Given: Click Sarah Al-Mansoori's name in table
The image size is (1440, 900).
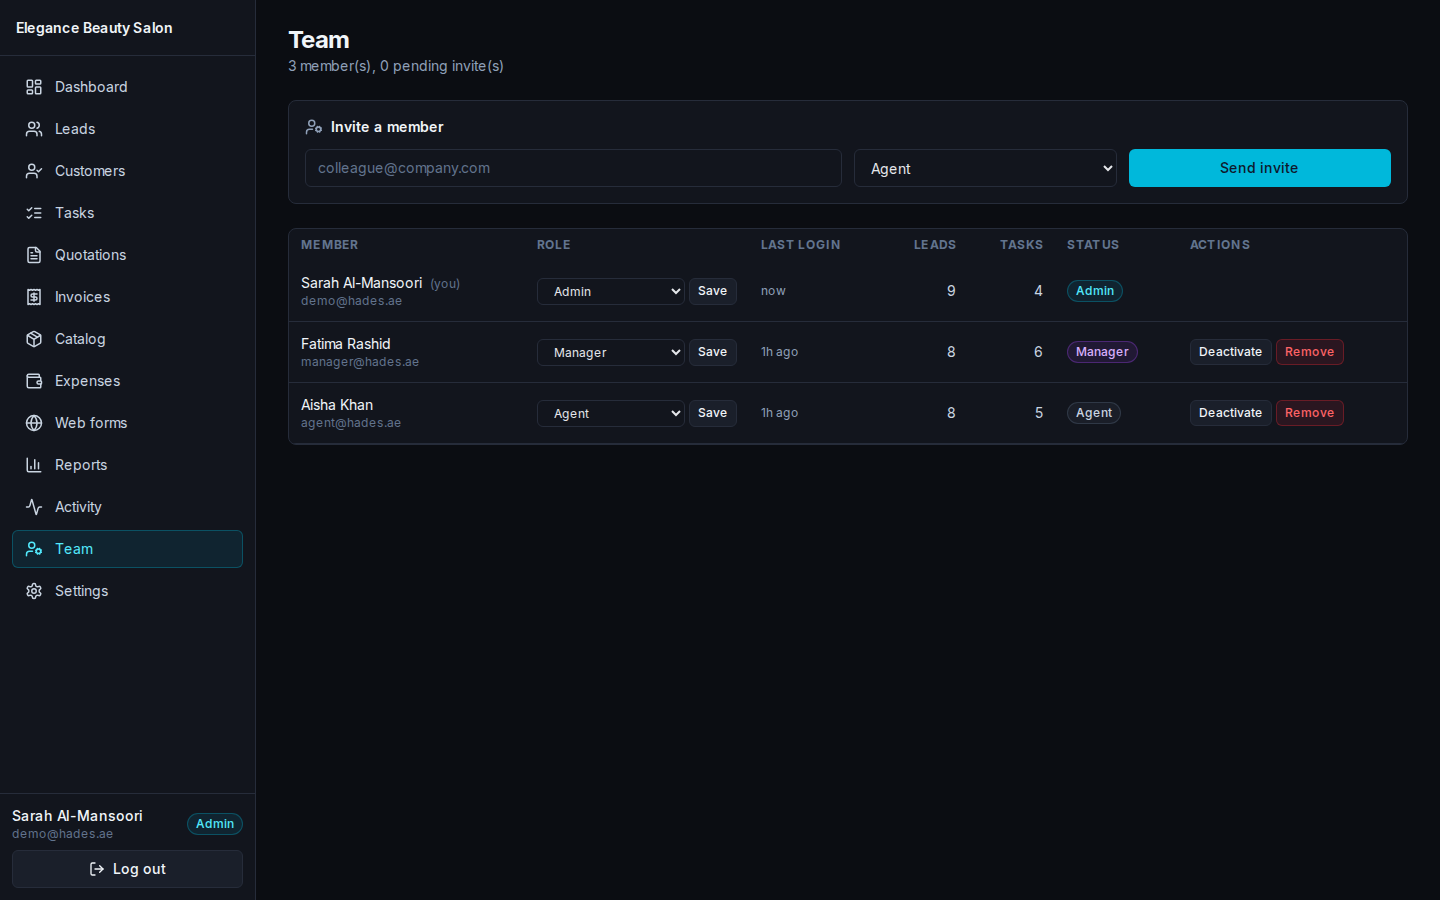Looking at the screenshot, I should (362, 283).
